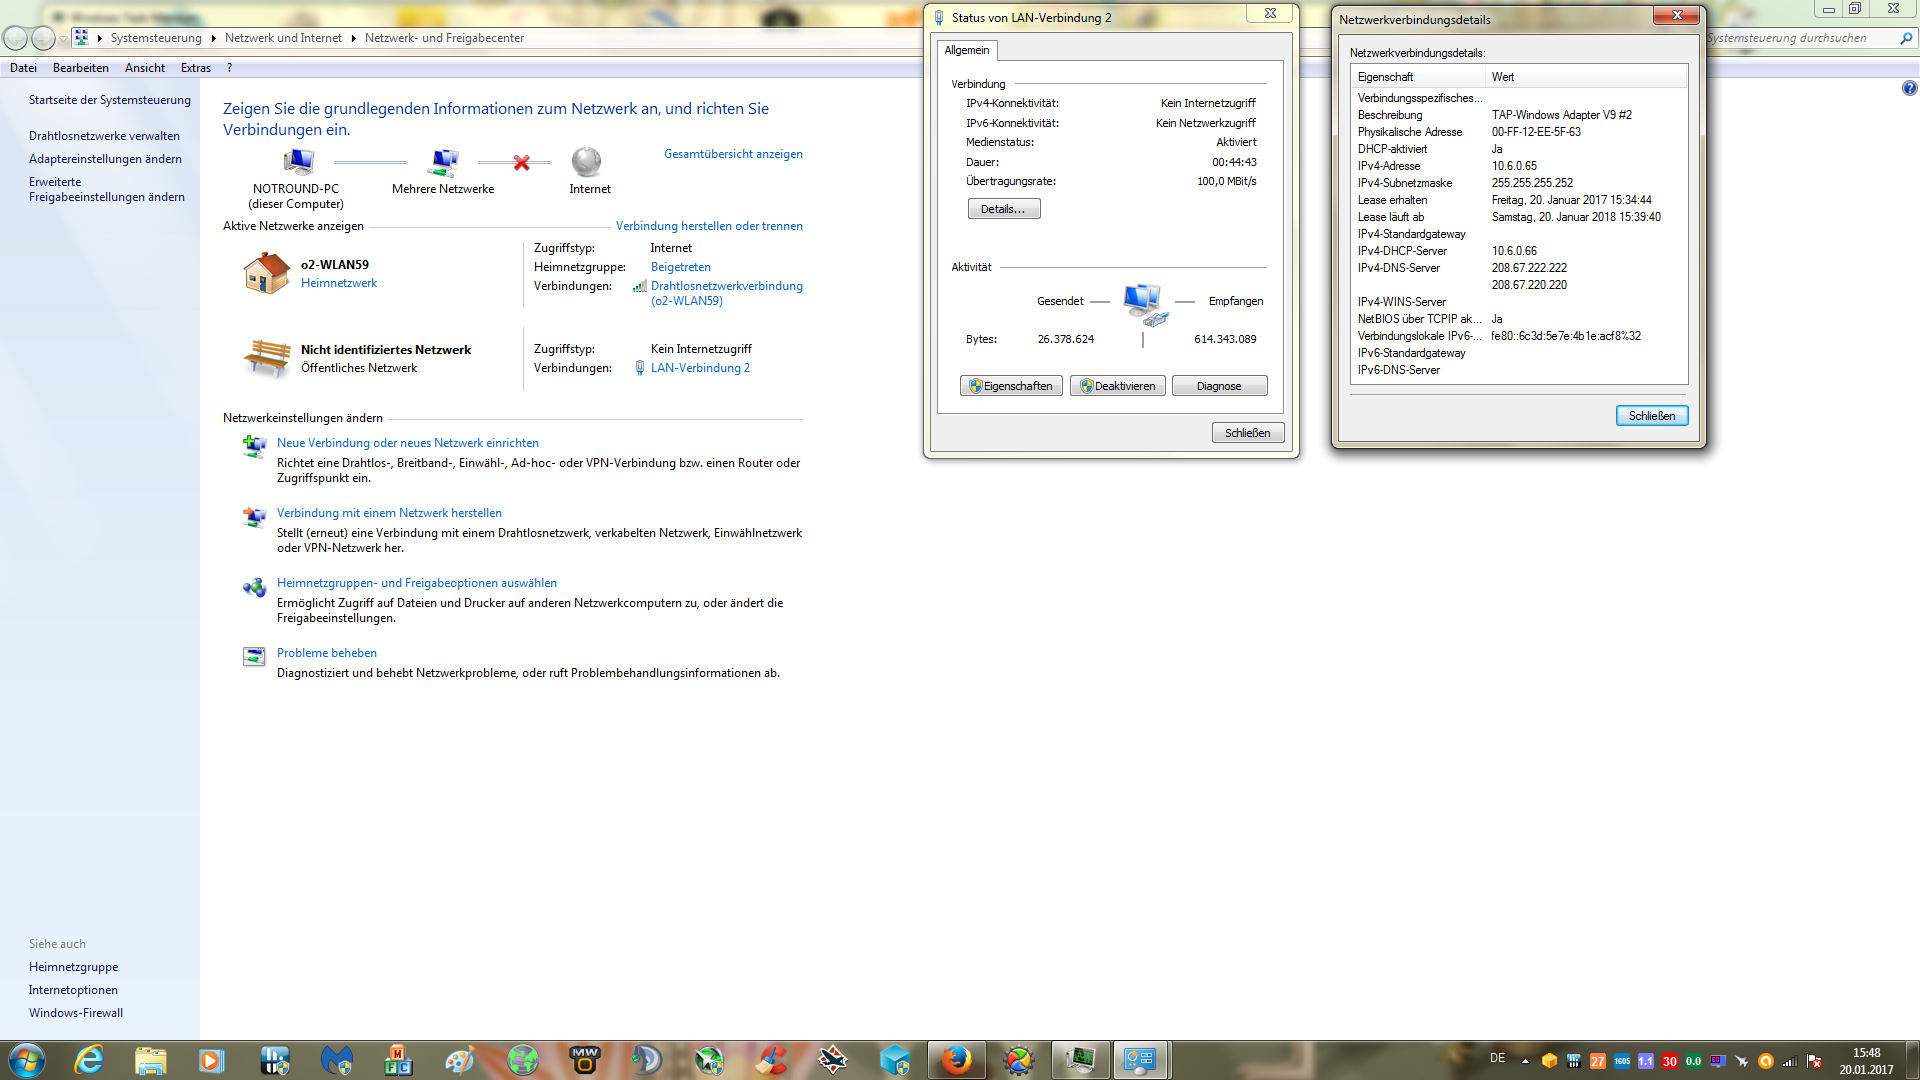
Task: Click the Deaktivieren button
Action: coord(1117,386)
